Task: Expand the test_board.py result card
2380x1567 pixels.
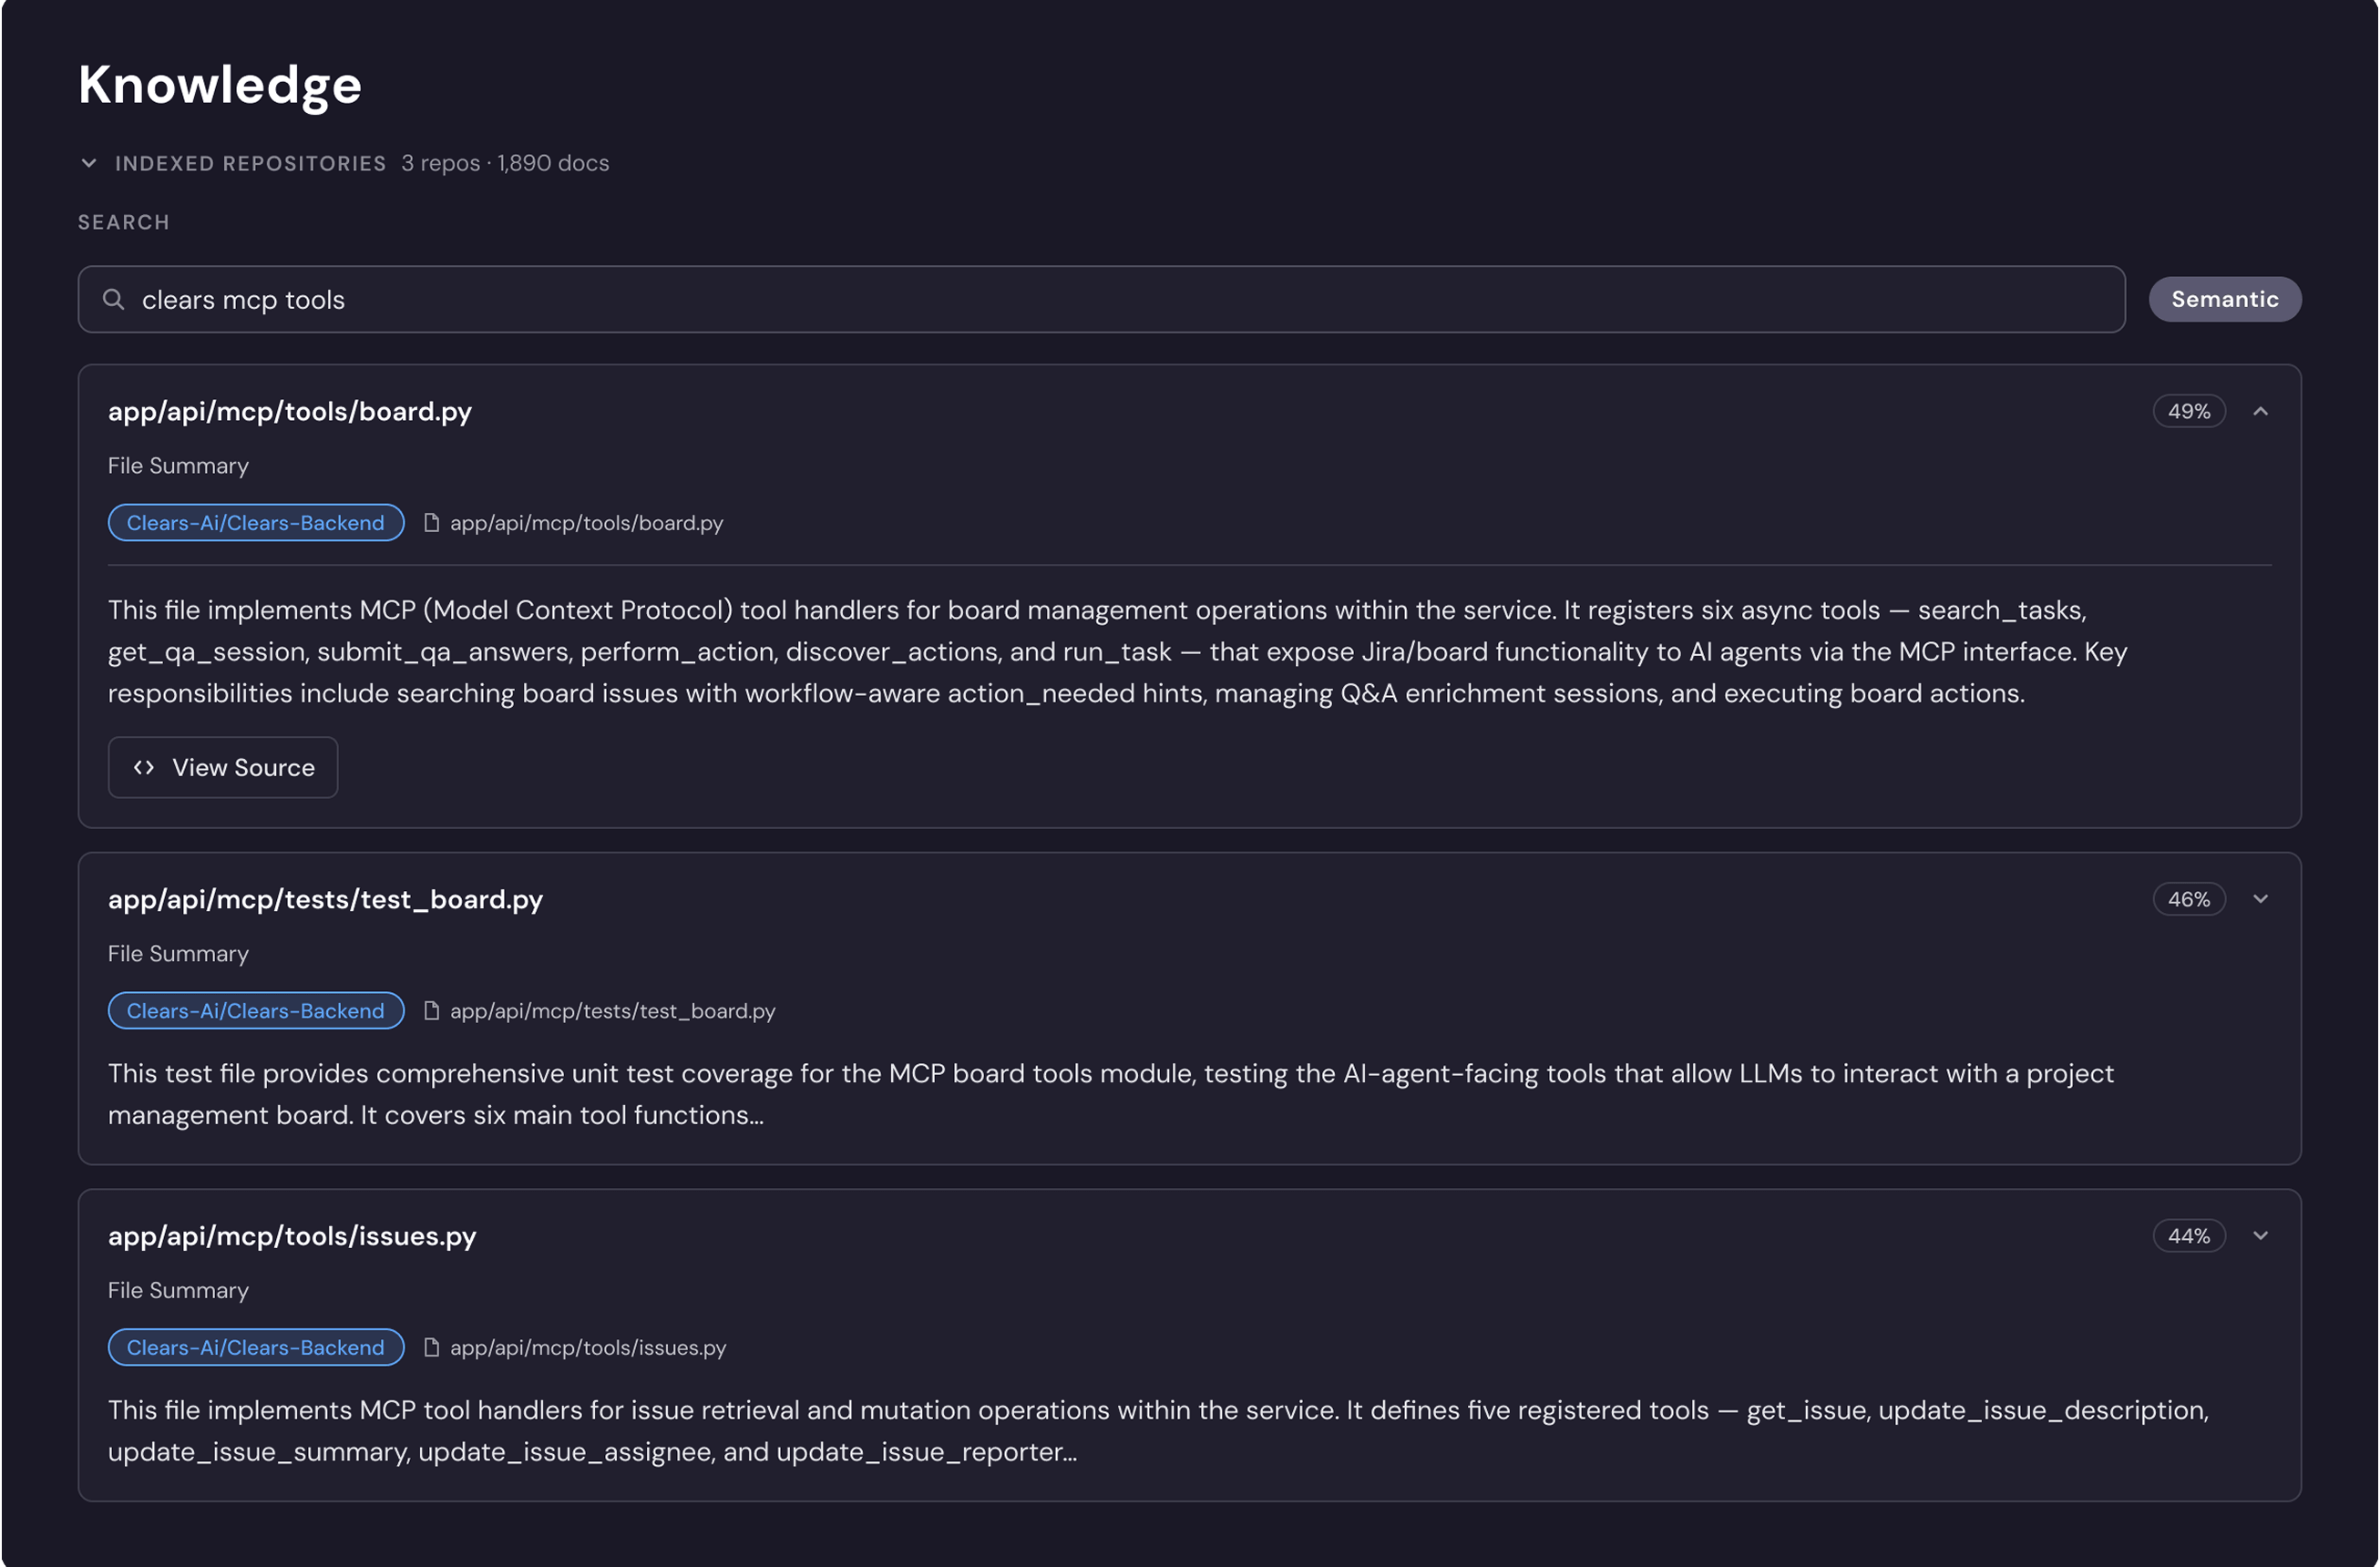Action: pyautogui.click(x=2260, y=899)
